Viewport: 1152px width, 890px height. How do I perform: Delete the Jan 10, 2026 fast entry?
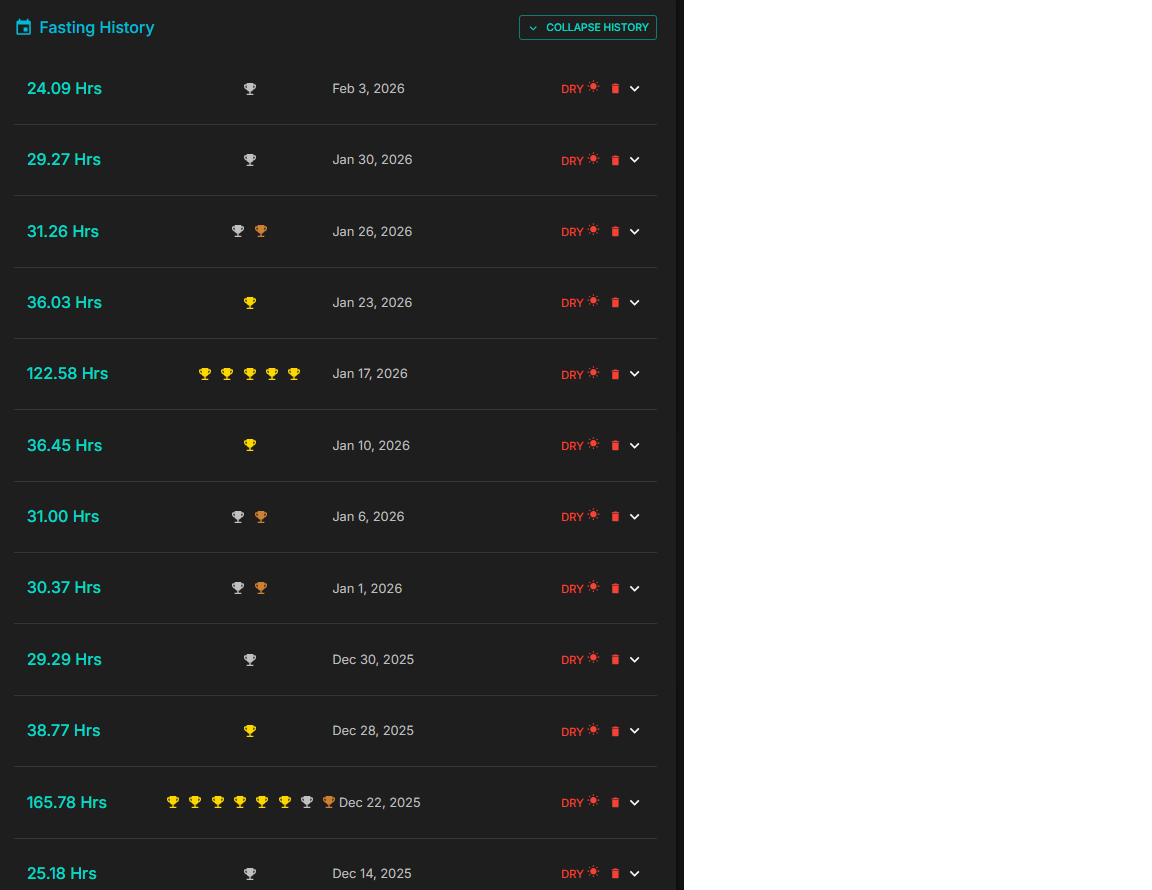click(x=615, y=445)
